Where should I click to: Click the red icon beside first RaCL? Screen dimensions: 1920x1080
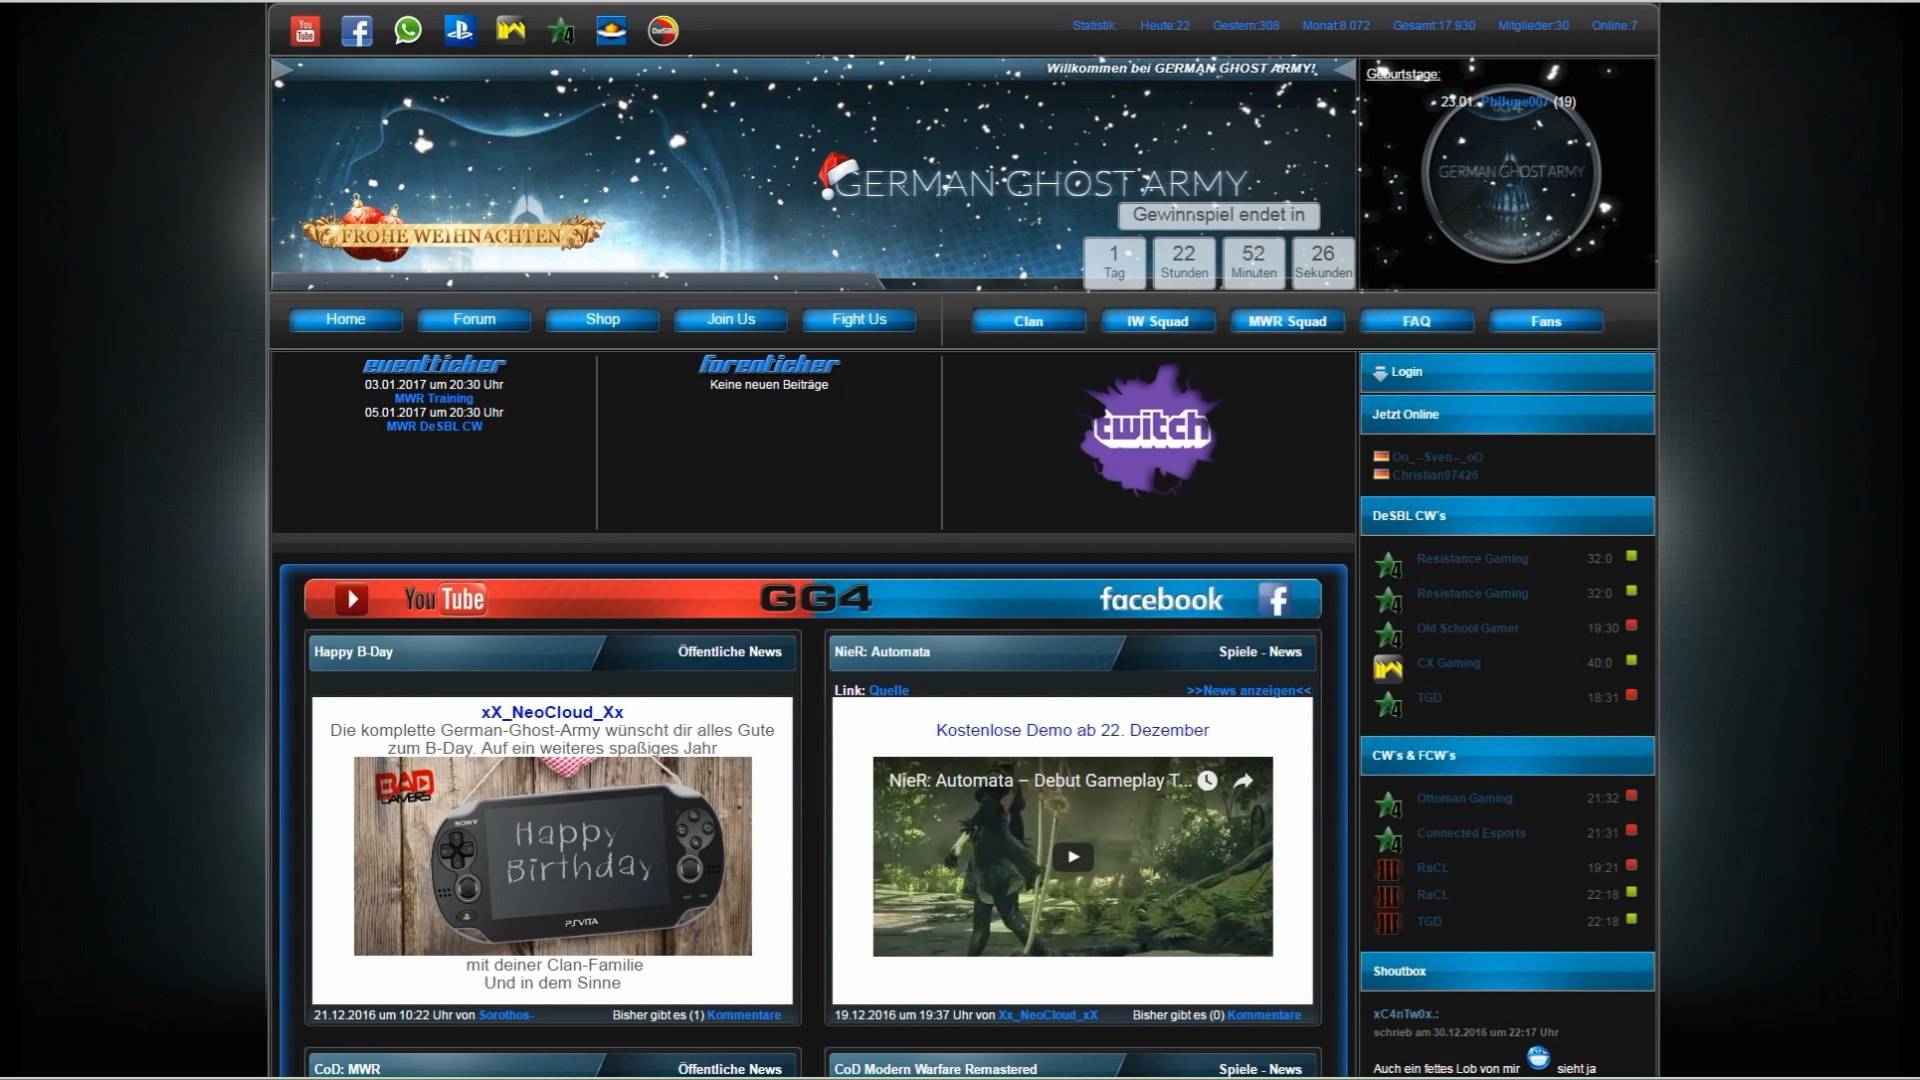1388,868
